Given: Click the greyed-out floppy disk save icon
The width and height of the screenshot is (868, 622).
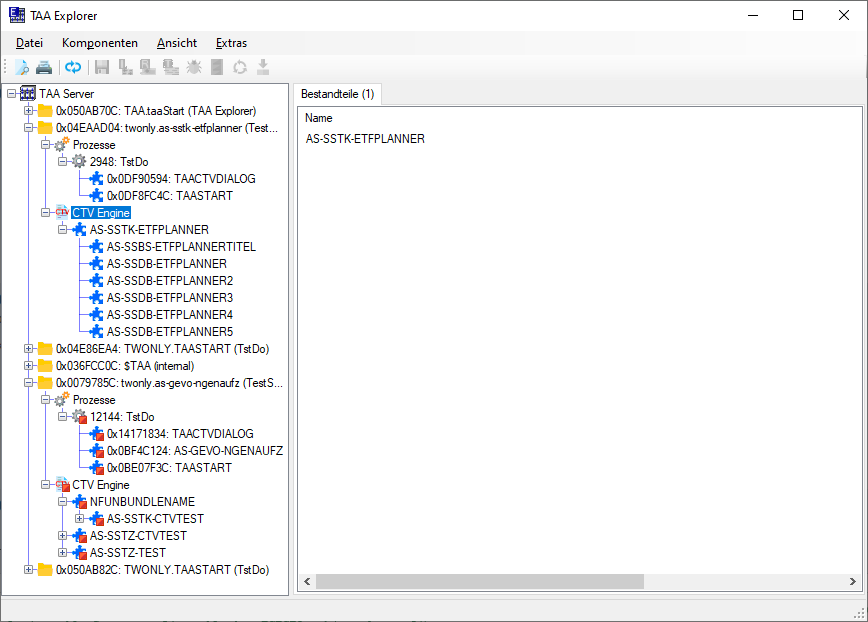Looking at the screenshot, I should pyautogui.click(x=101, y=68).
